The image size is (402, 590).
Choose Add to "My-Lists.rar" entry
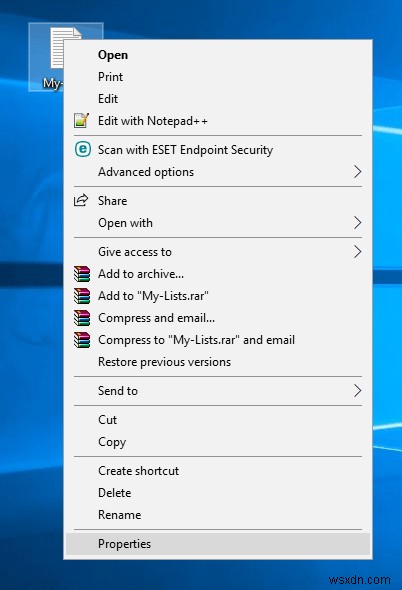218,296
